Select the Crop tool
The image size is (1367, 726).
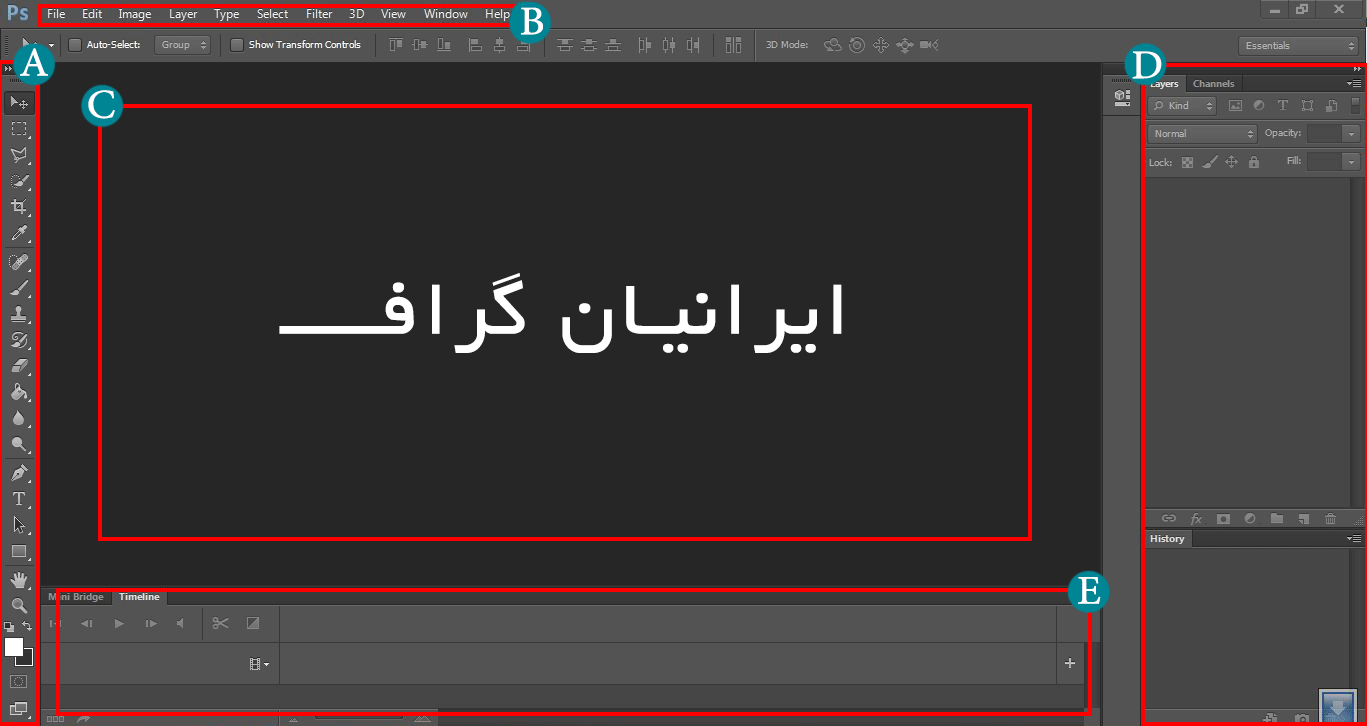[x=19, y=207]
